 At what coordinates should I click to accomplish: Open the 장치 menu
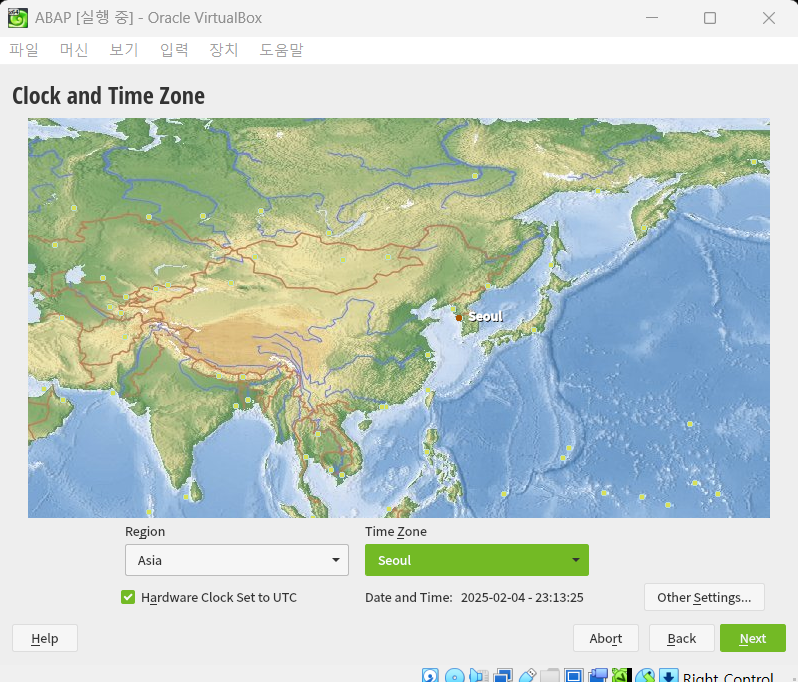click(x=224, y=50)
